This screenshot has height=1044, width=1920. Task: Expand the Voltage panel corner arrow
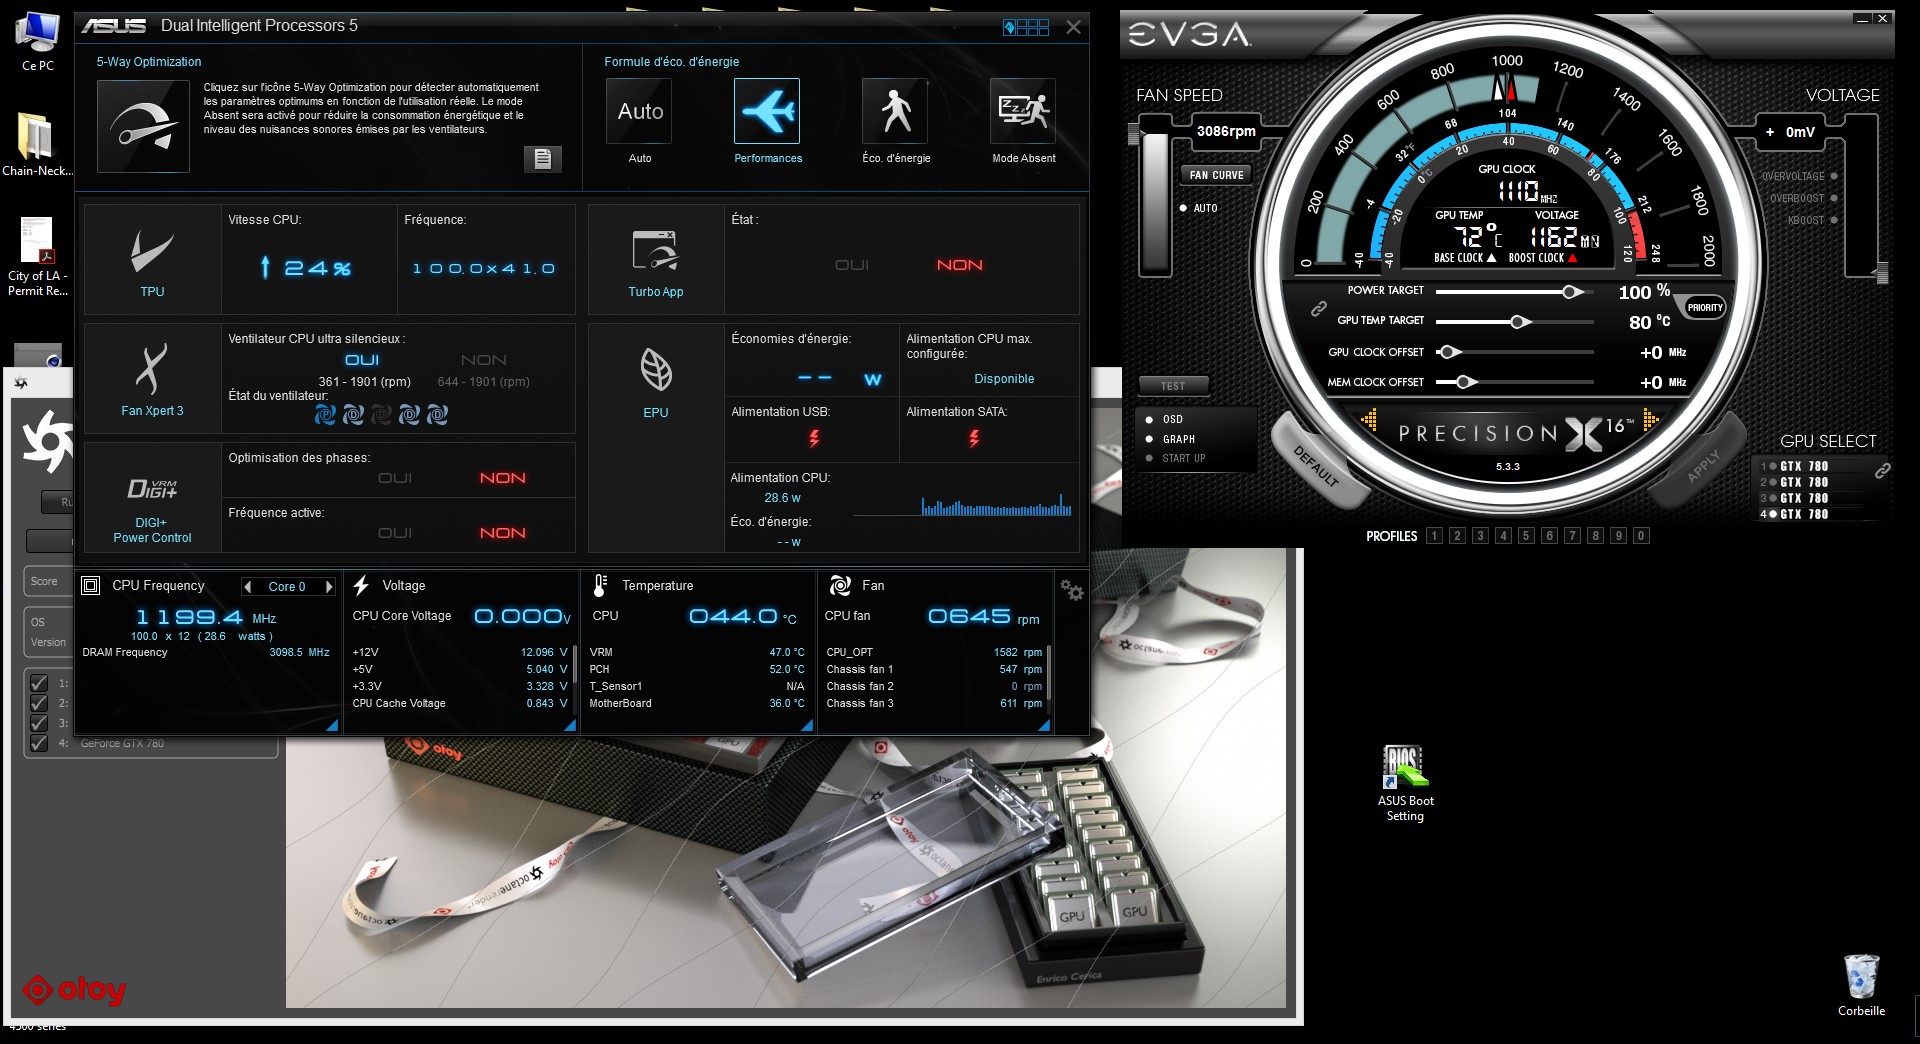pos(570,726)
